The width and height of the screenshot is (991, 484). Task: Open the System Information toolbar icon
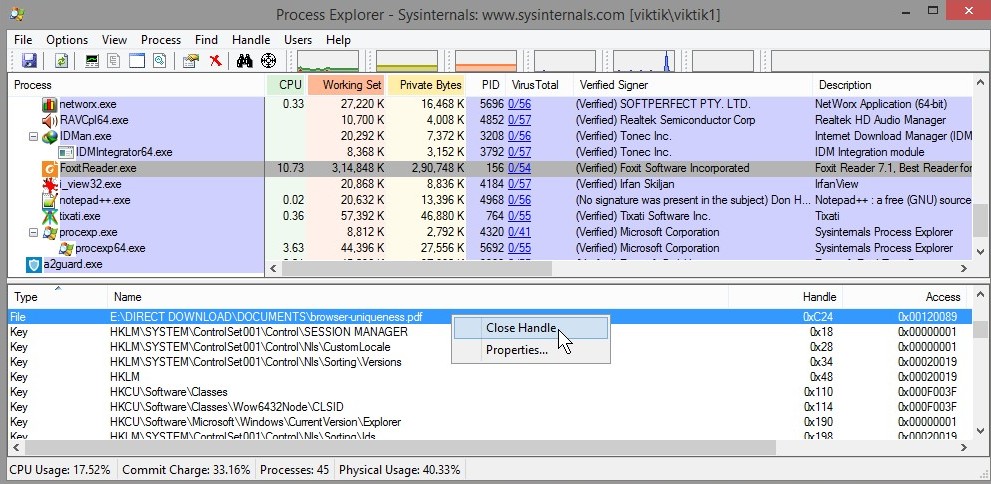point(92,61)
